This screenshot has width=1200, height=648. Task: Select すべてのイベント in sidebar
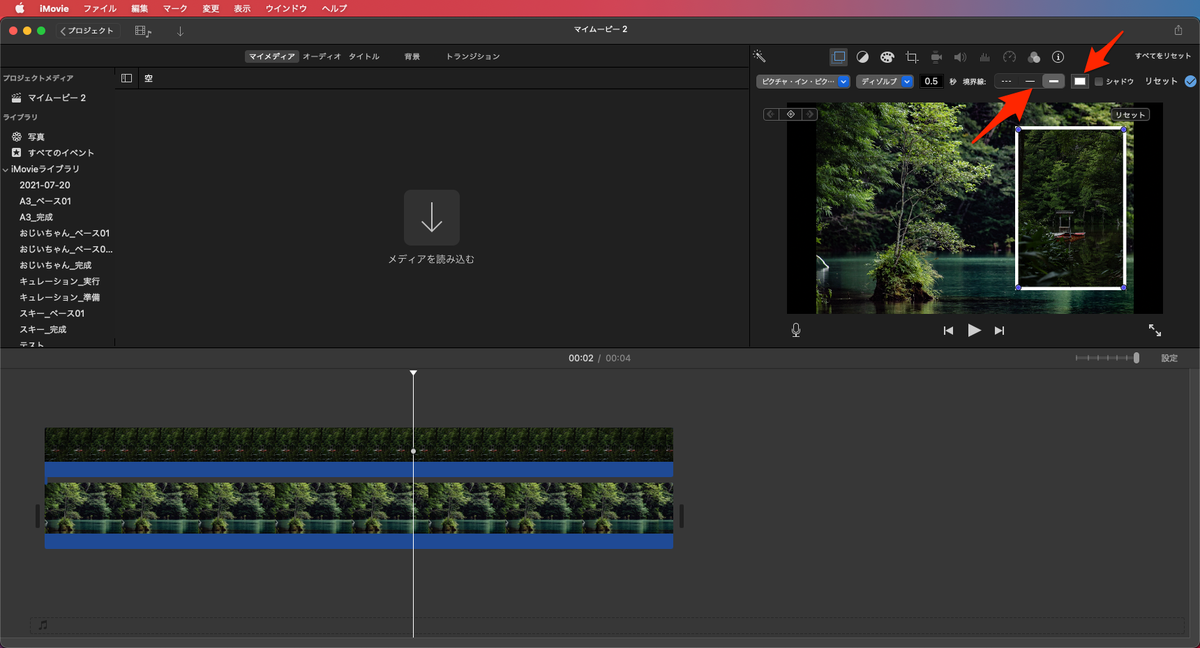pos(60,152)
